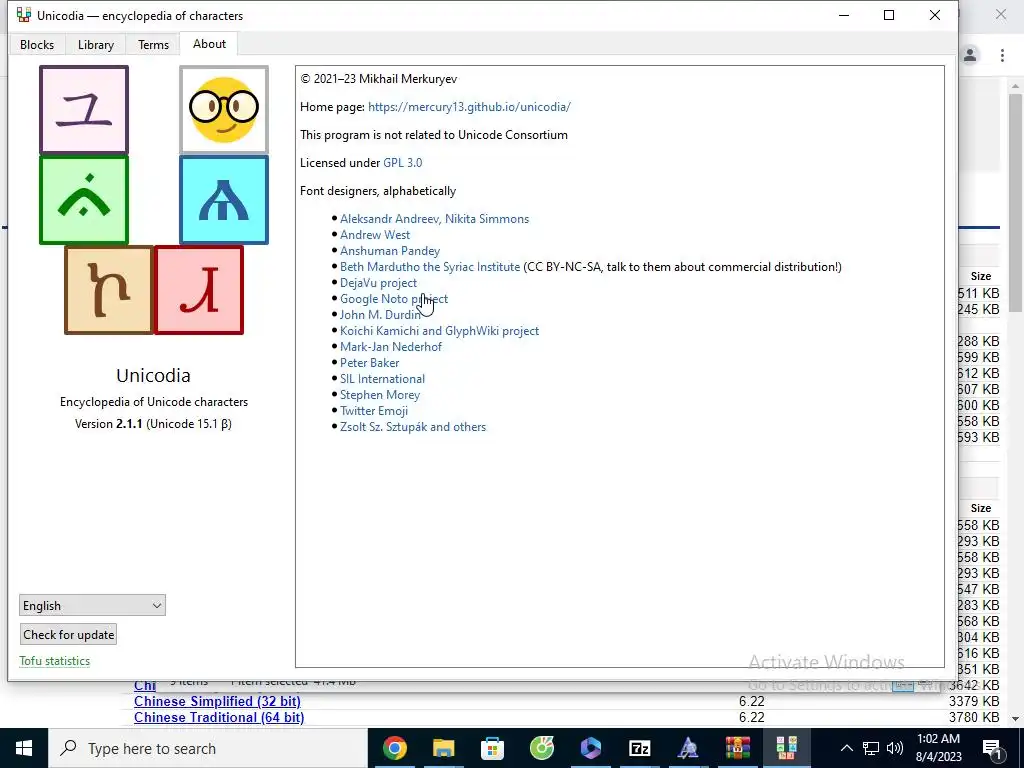The image size is (1024, 768).
Task: Open the browser three-dot menu behind
Action: [1002, 55]
